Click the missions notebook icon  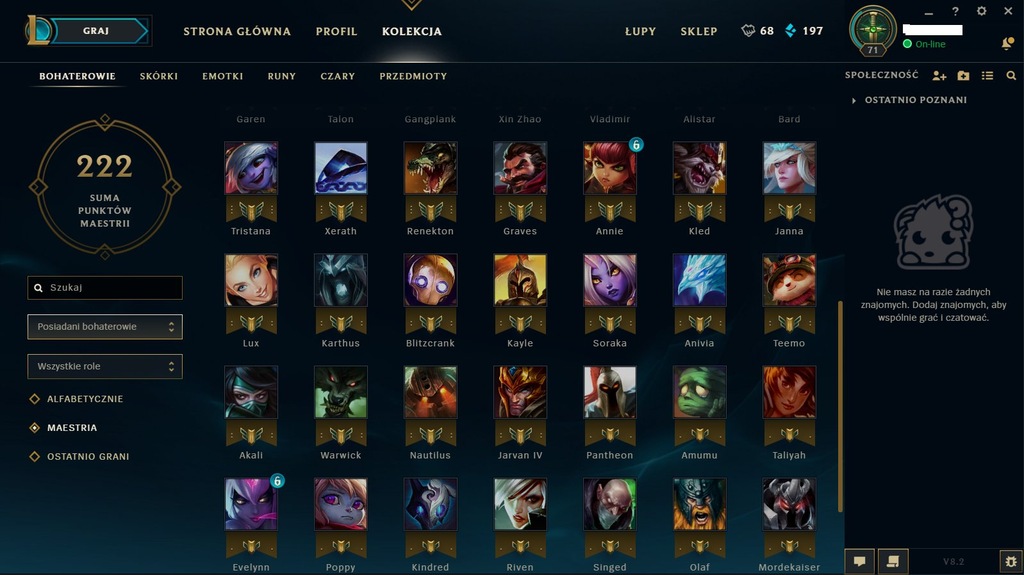click(x=893, y=561)
